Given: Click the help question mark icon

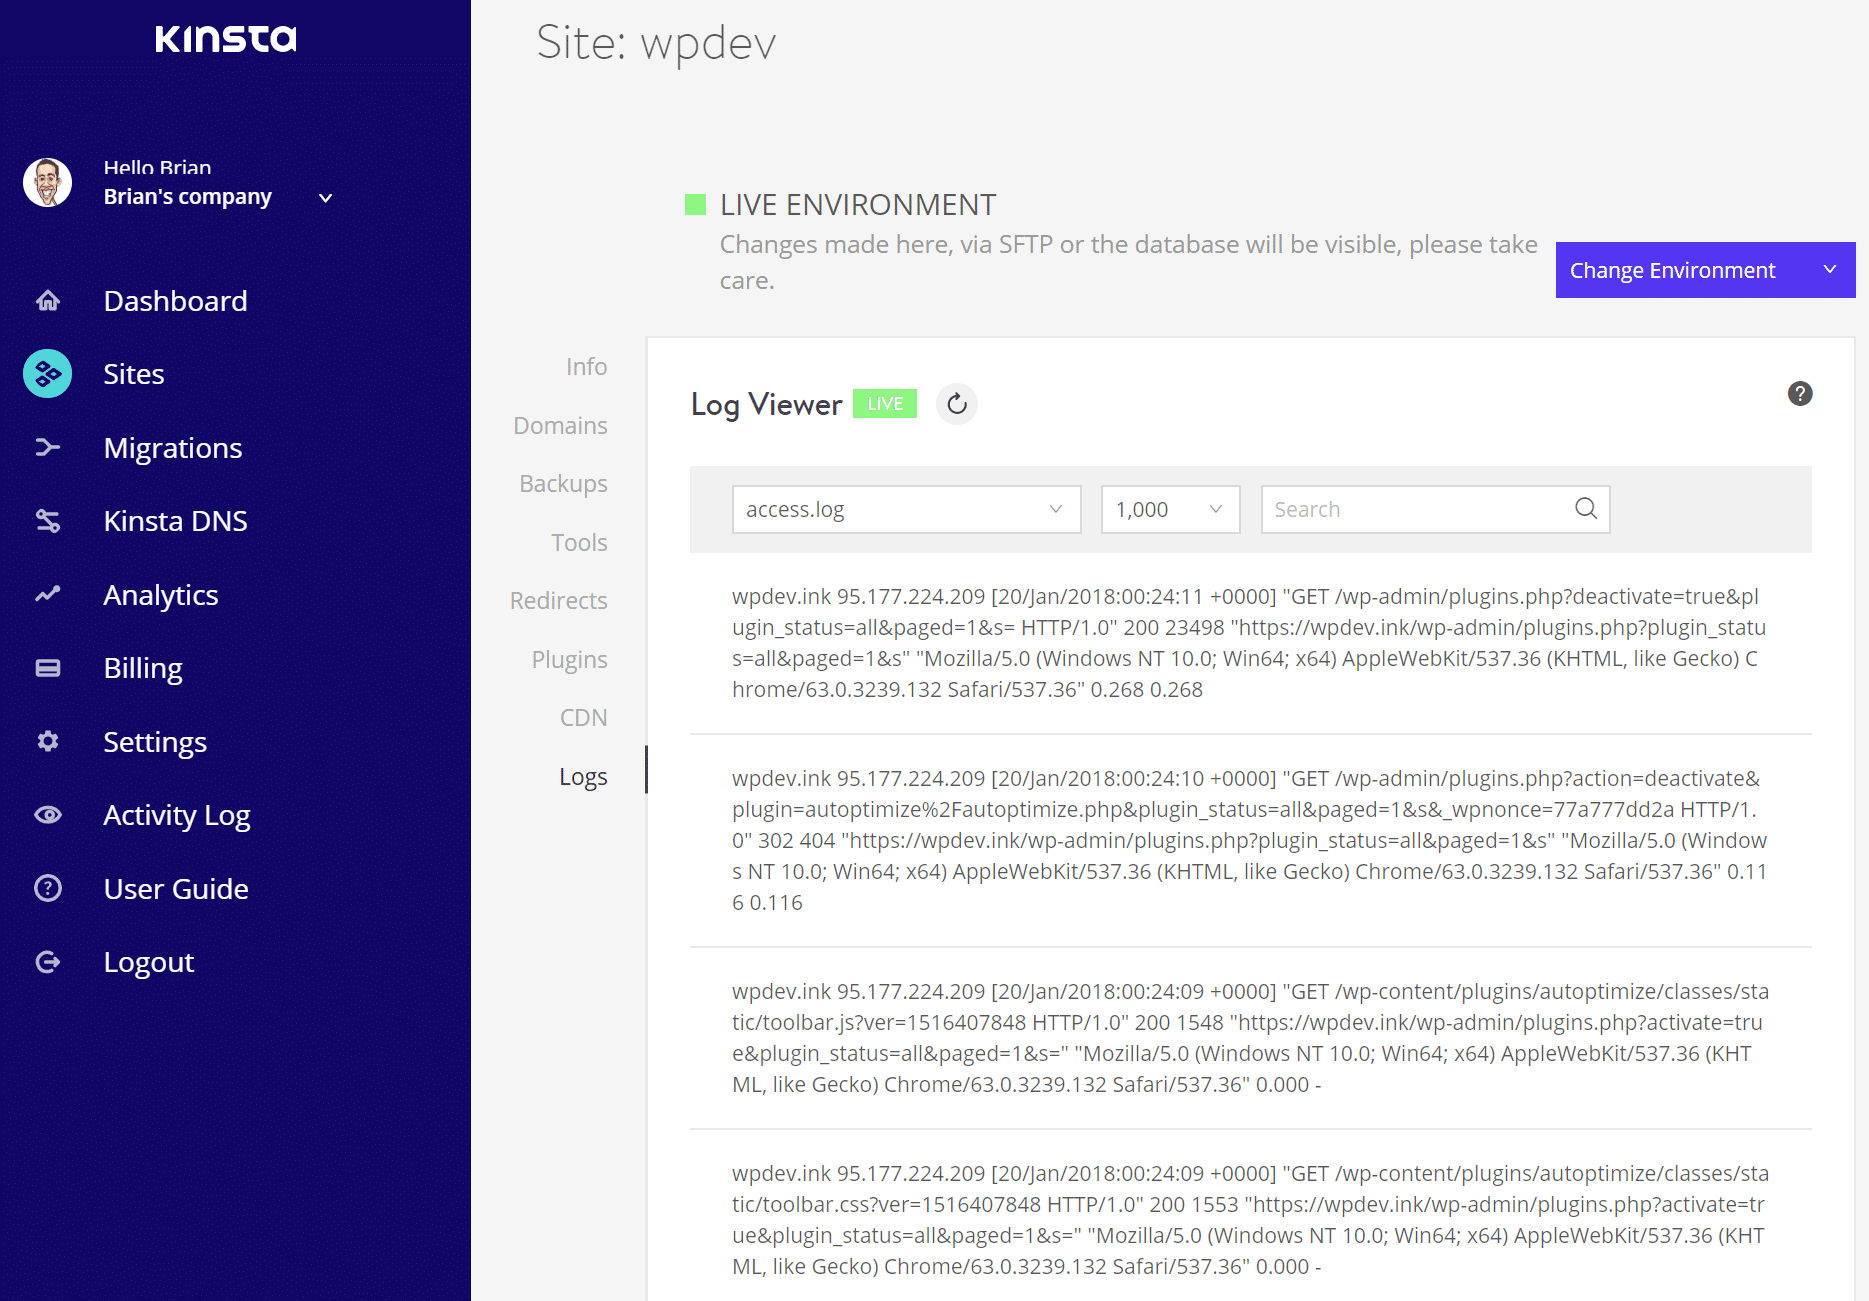Looking at the screenshot, I should 1800,394.
